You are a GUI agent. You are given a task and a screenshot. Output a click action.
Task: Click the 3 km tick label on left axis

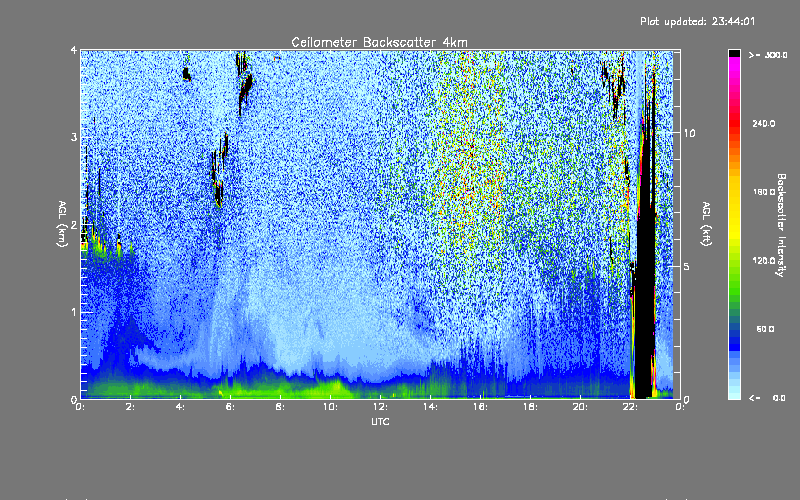(74, 137)
